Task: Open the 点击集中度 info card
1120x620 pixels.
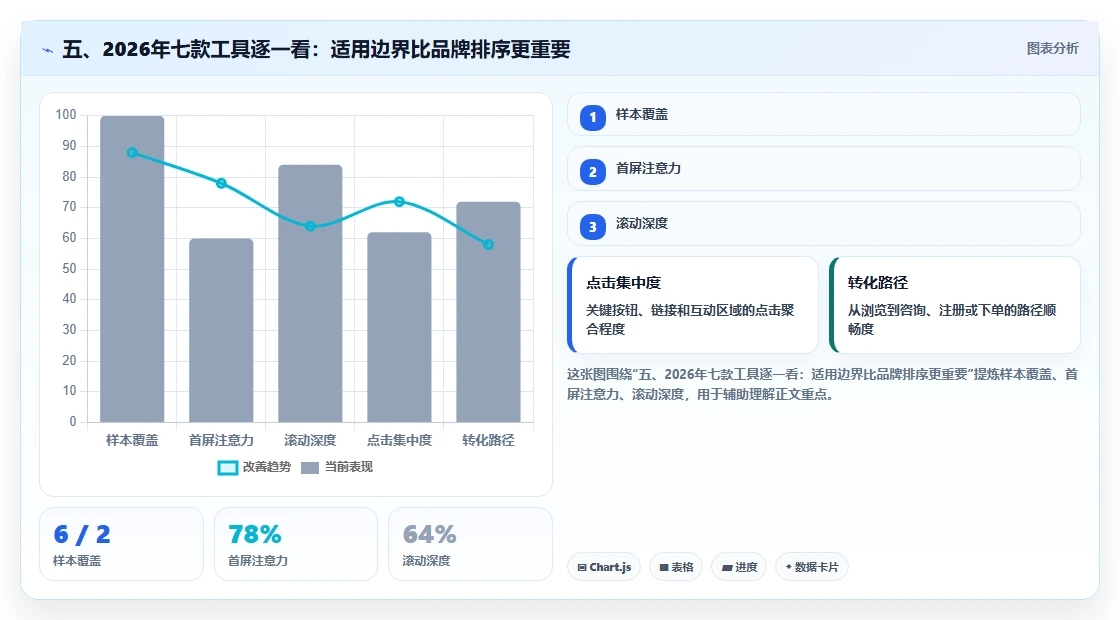Action: tap(693, 305)
